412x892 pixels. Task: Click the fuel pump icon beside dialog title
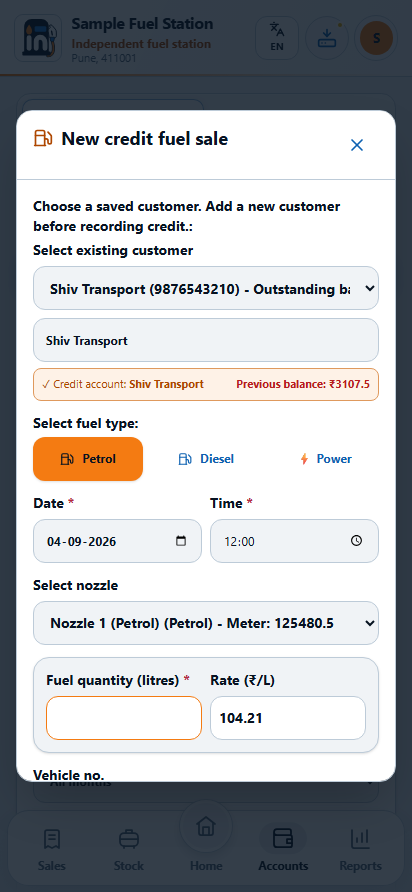(x=43, y=138)
